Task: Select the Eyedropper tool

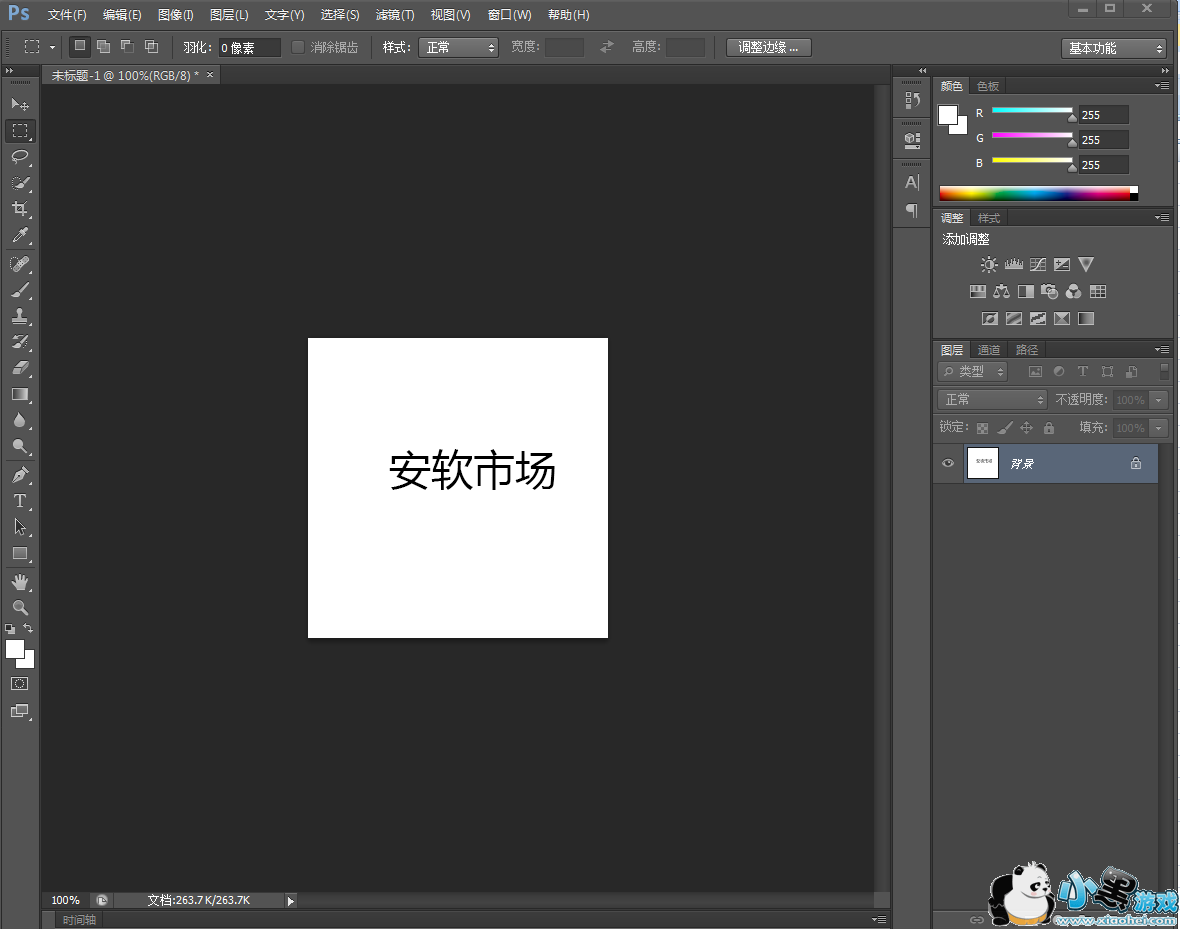Action: coord(20,236)
